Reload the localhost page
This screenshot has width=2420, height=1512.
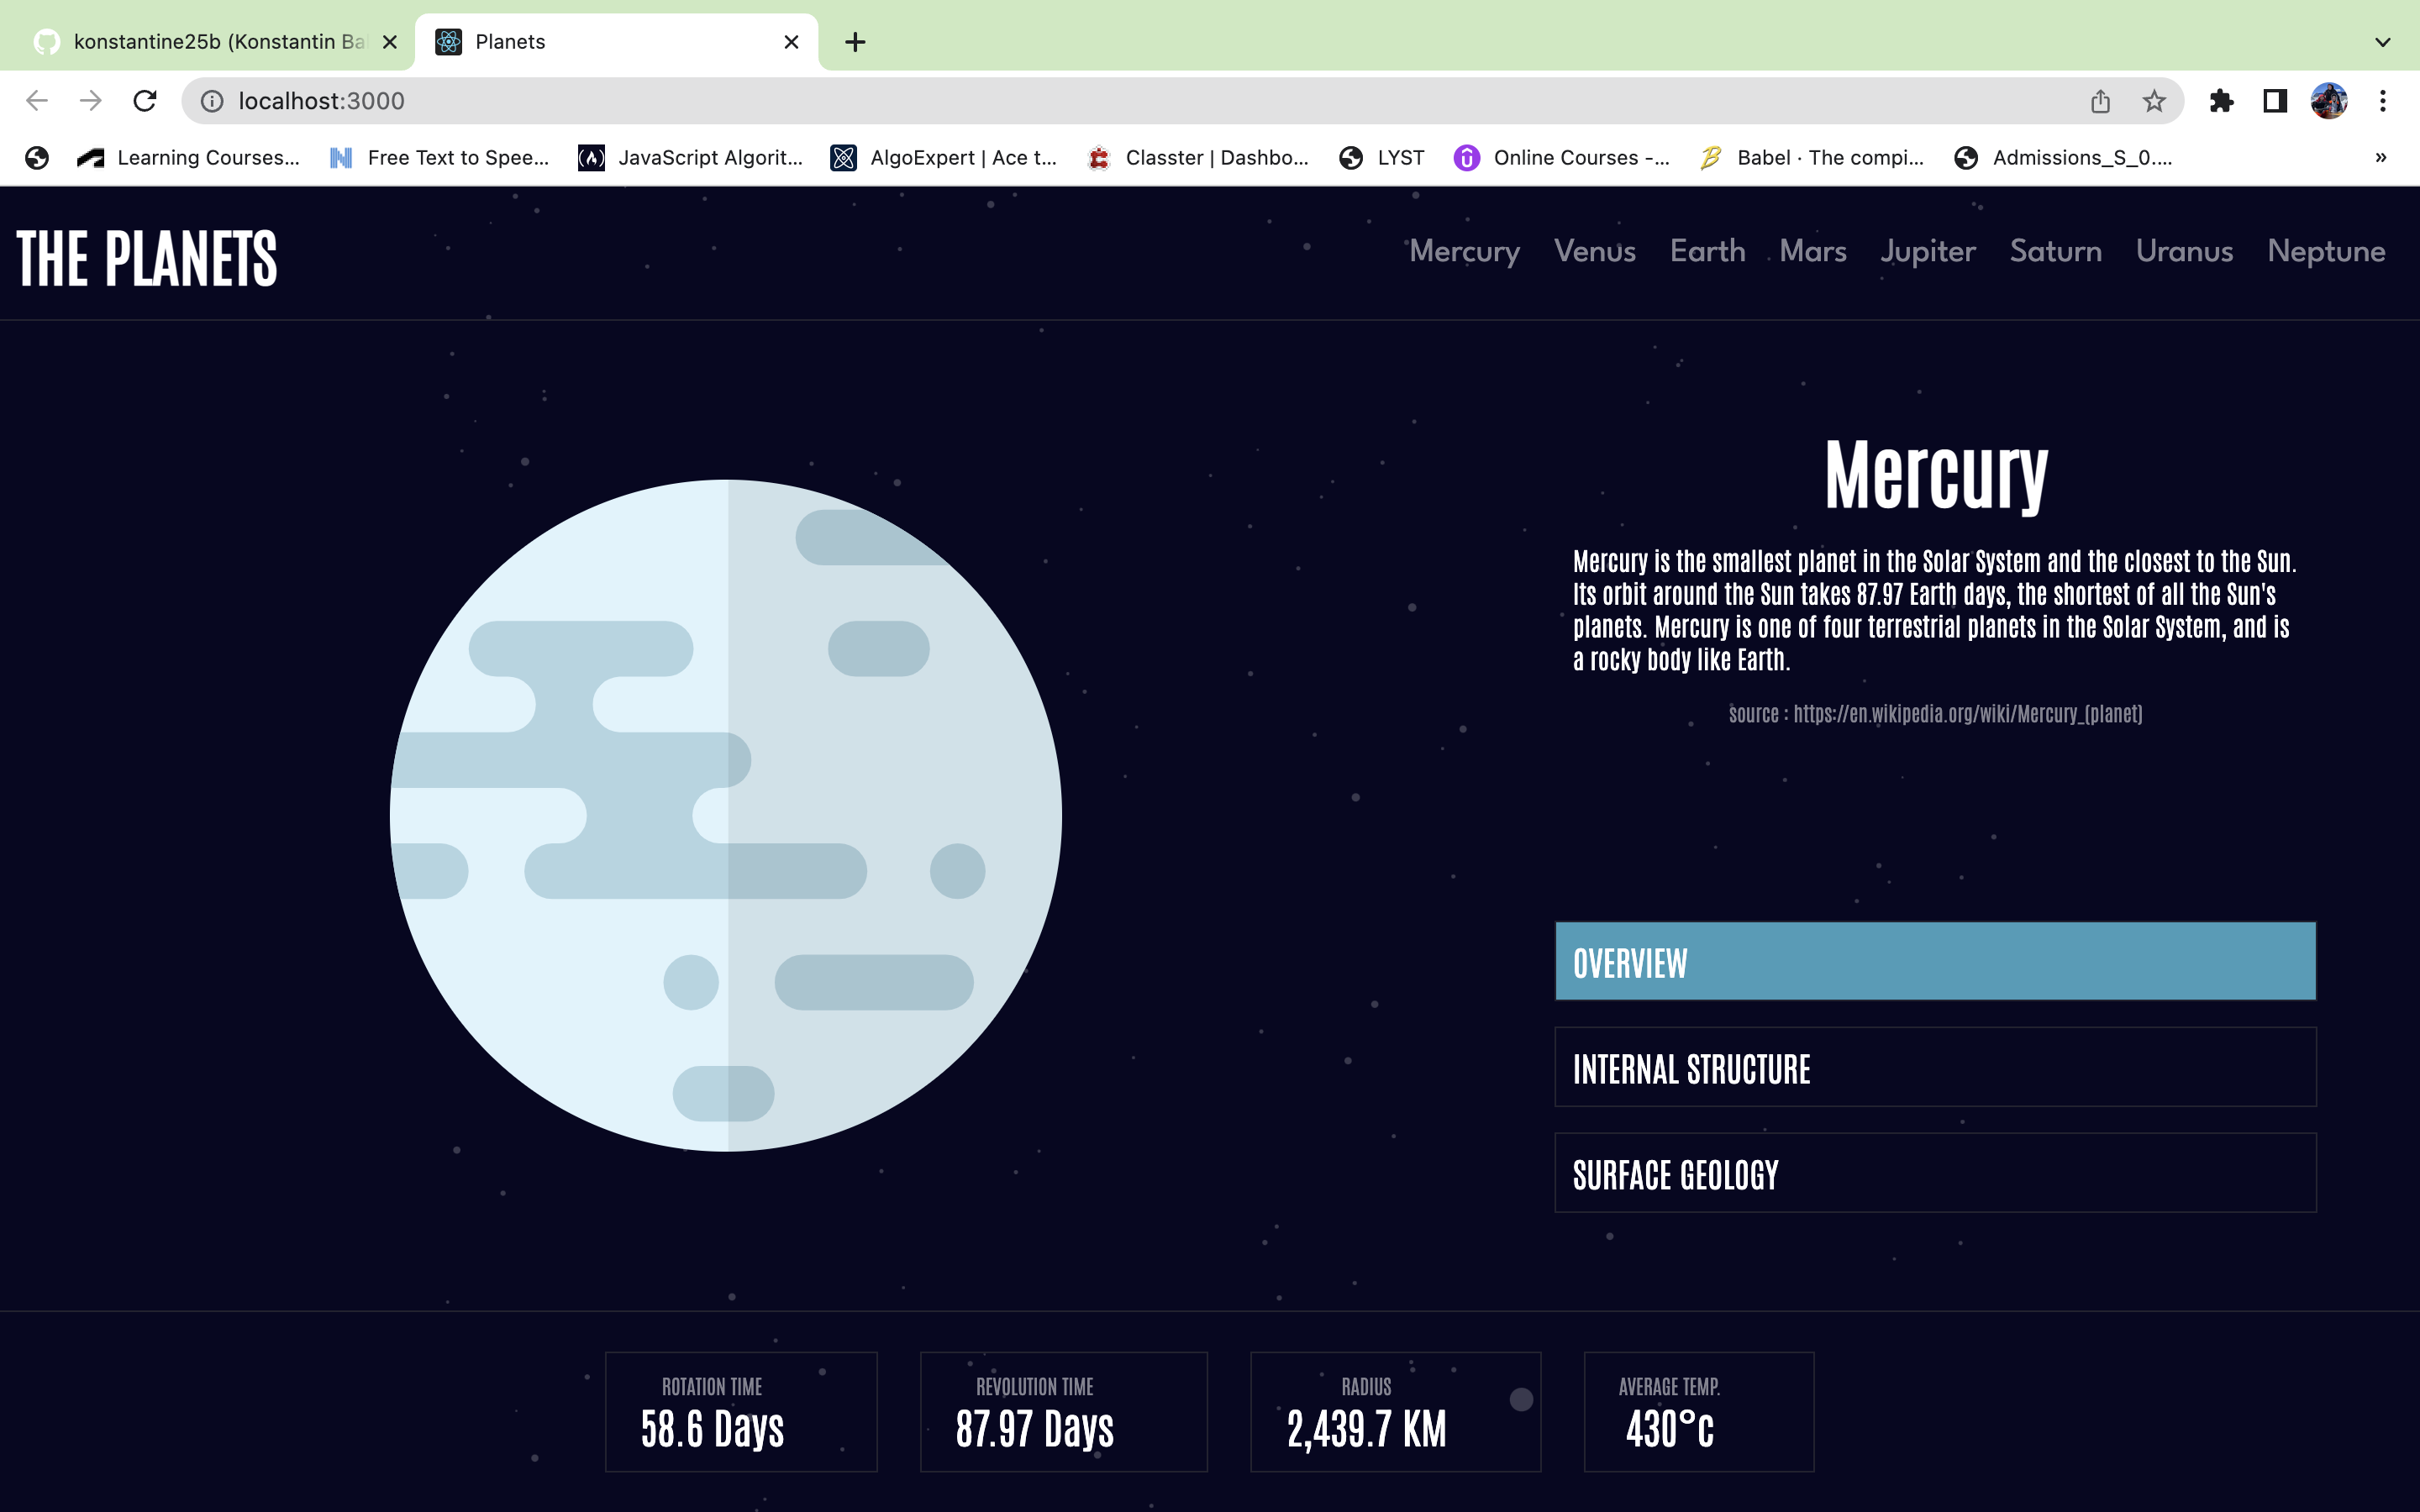click(145, 101)
